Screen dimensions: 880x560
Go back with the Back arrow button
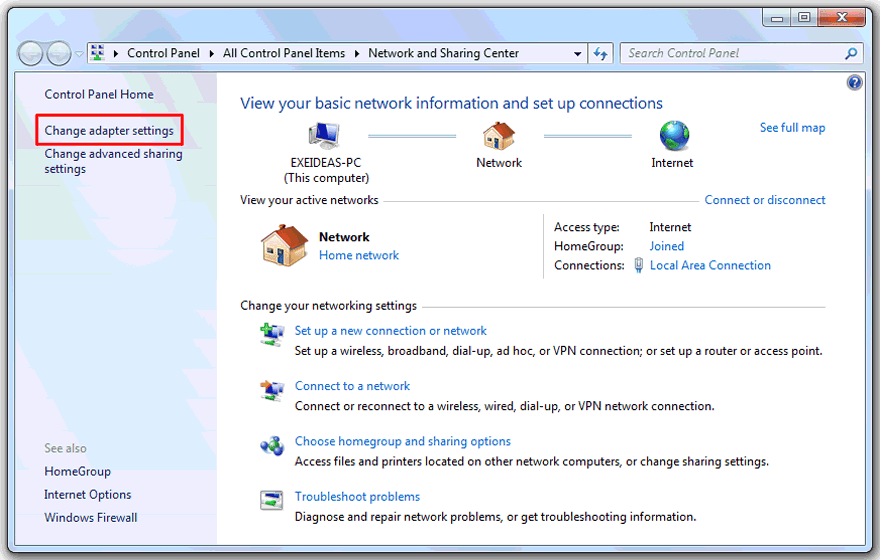coord(30,54)
